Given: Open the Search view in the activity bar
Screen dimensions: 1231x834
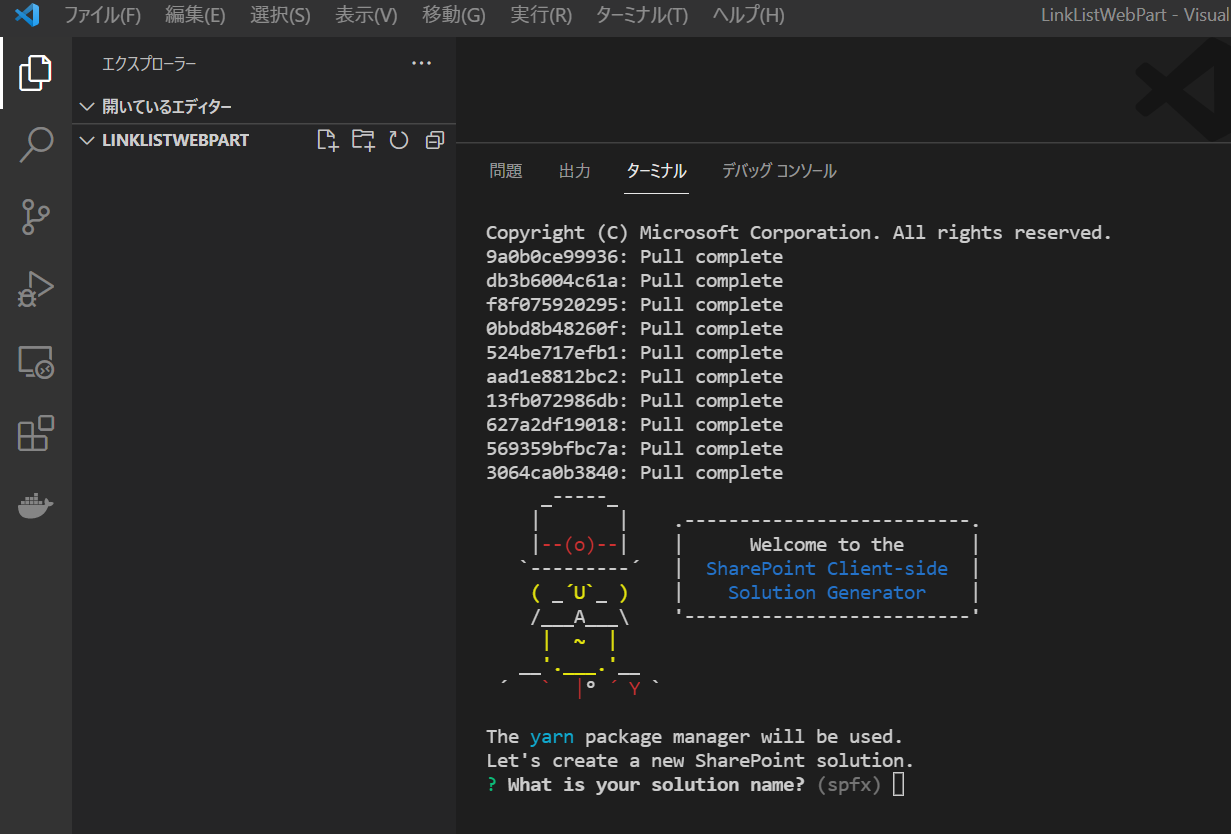Looking at the screenshot, I should 36,145.
